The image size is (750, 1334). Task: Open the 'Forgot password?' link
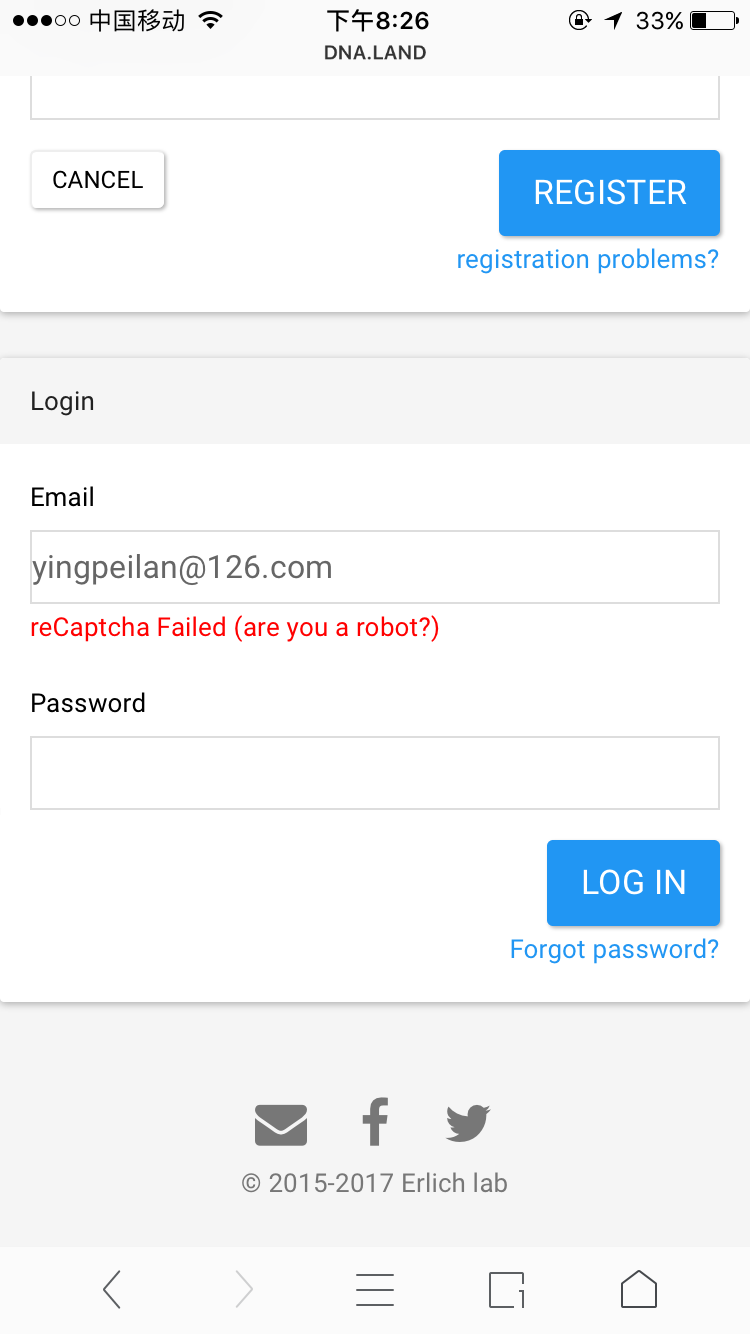(x=614, y=949)
